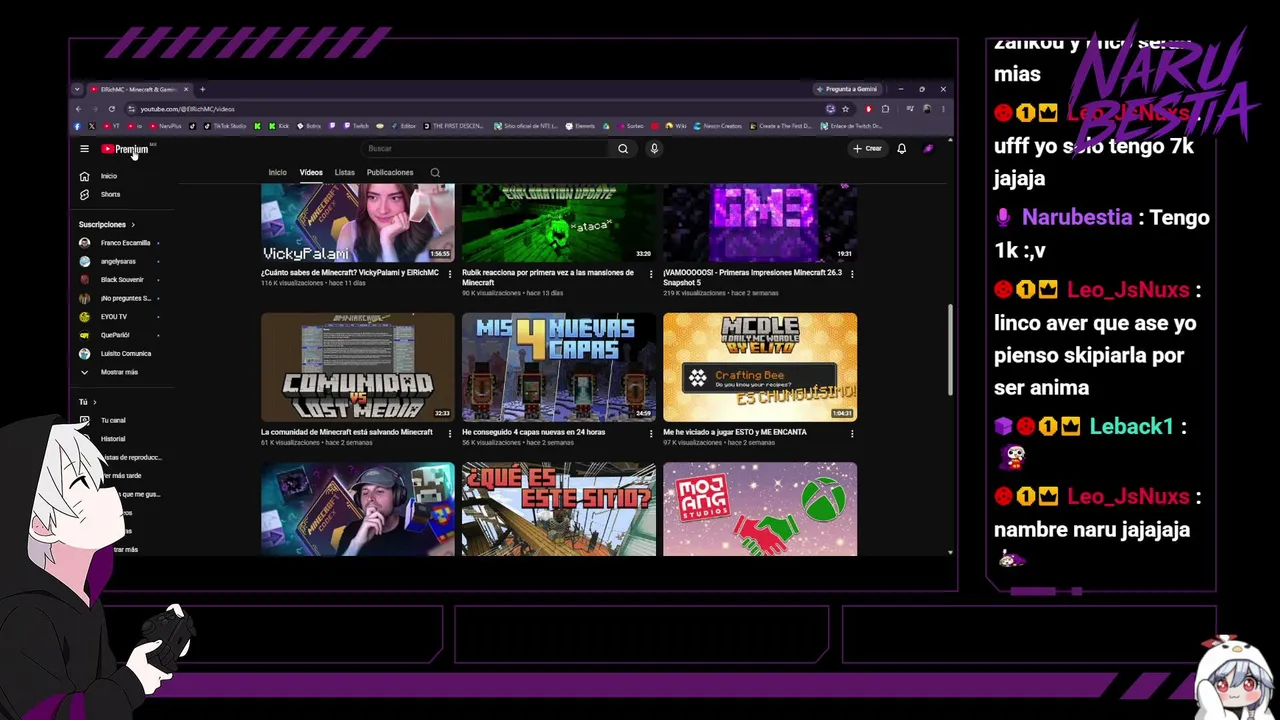Click the page vertical scrollbar
Viewport: 1280px width, 720px height.
point(950,350)
